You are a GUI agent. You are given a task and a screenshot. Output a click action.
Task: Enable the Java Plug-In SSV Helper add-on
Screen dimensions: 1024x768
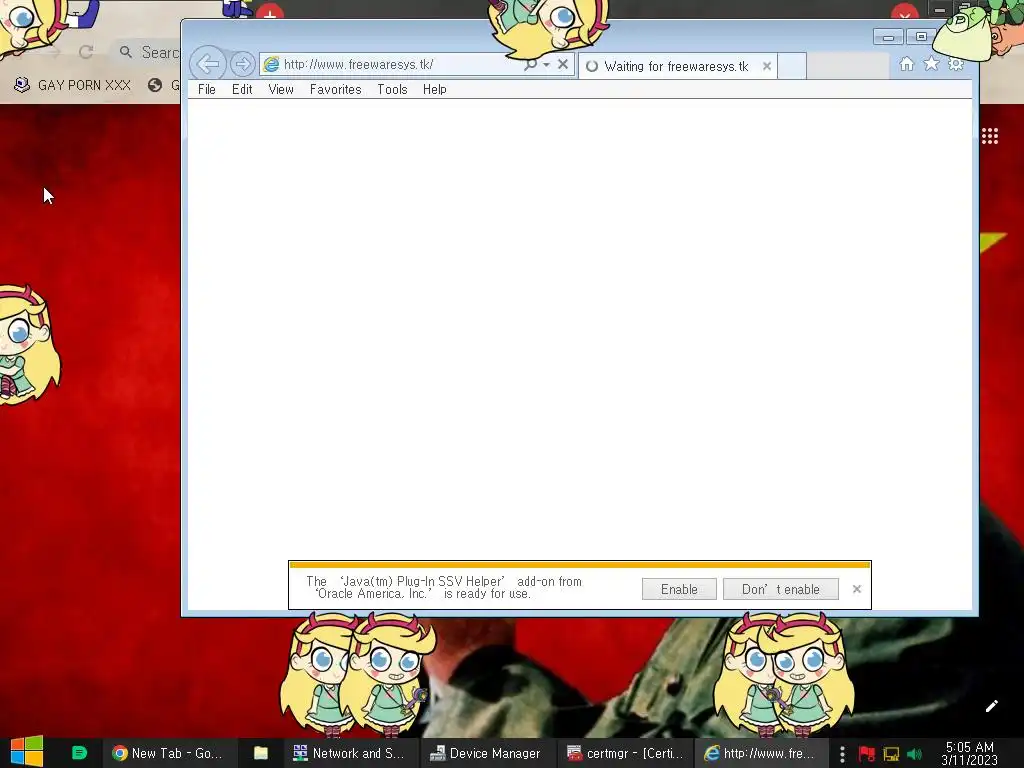click(x=679, y=589)
